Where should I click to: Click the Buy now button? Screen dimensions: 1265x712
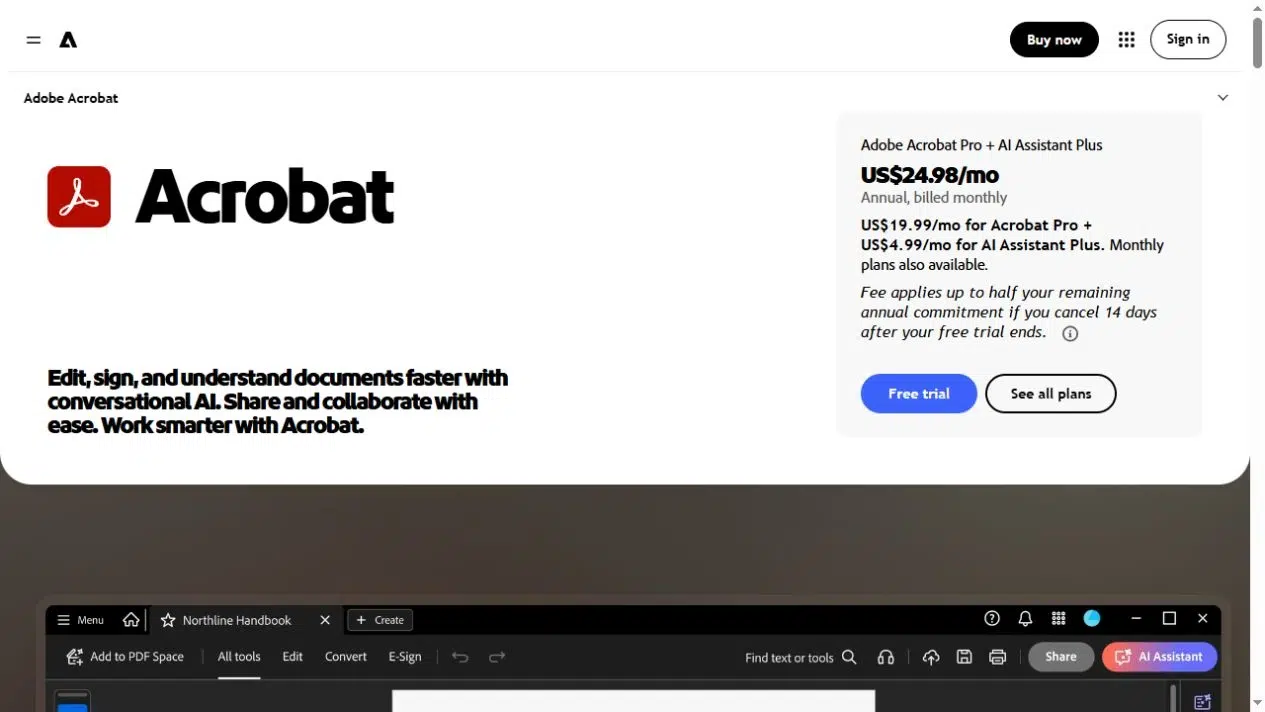coord(1054,40)
